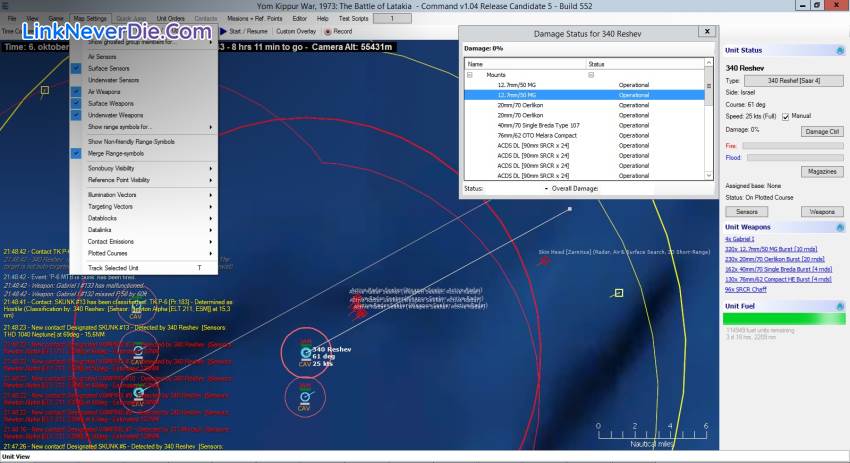This screenshot has height=463, width=850.
Task: Open the Status dropdown in Damage Status window
Action: [x=546, y=189]
